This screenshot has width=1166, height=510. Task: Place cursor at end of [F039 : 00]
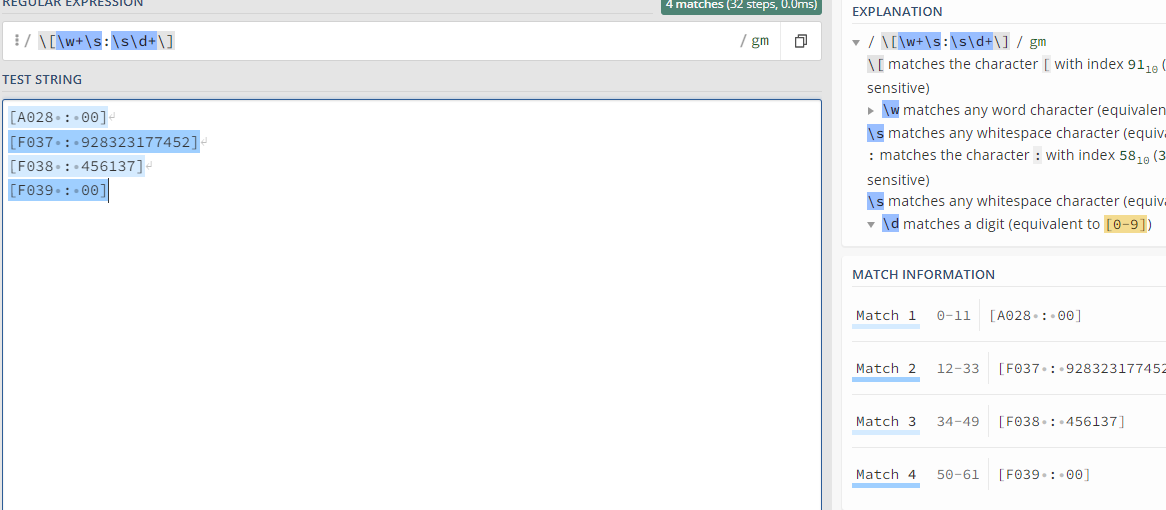(108, 190)
